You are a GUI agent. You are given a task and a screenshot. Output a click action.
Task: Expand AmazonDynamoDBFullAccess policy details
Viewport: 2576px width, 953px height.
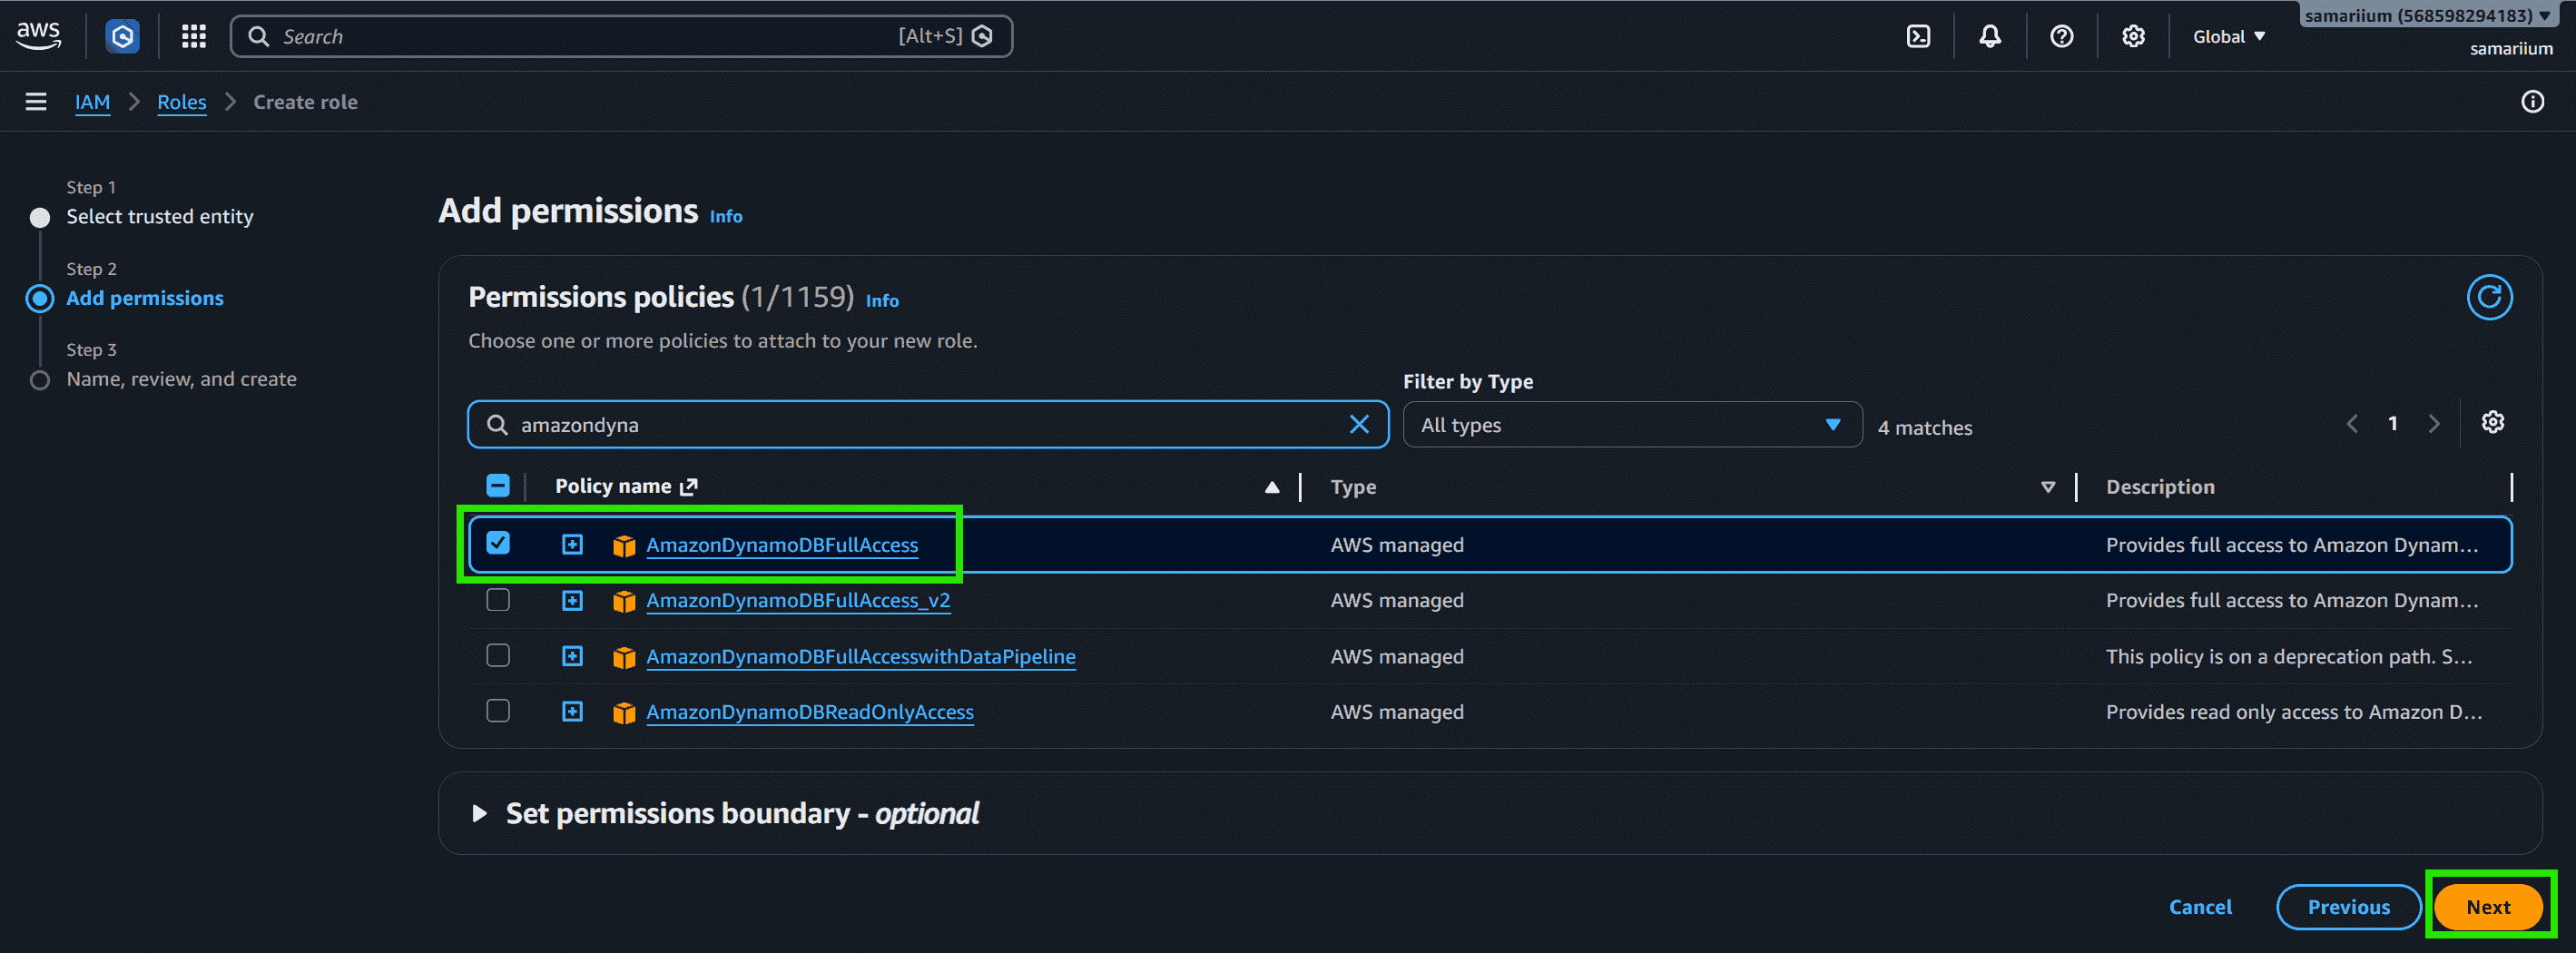(572, 545)
